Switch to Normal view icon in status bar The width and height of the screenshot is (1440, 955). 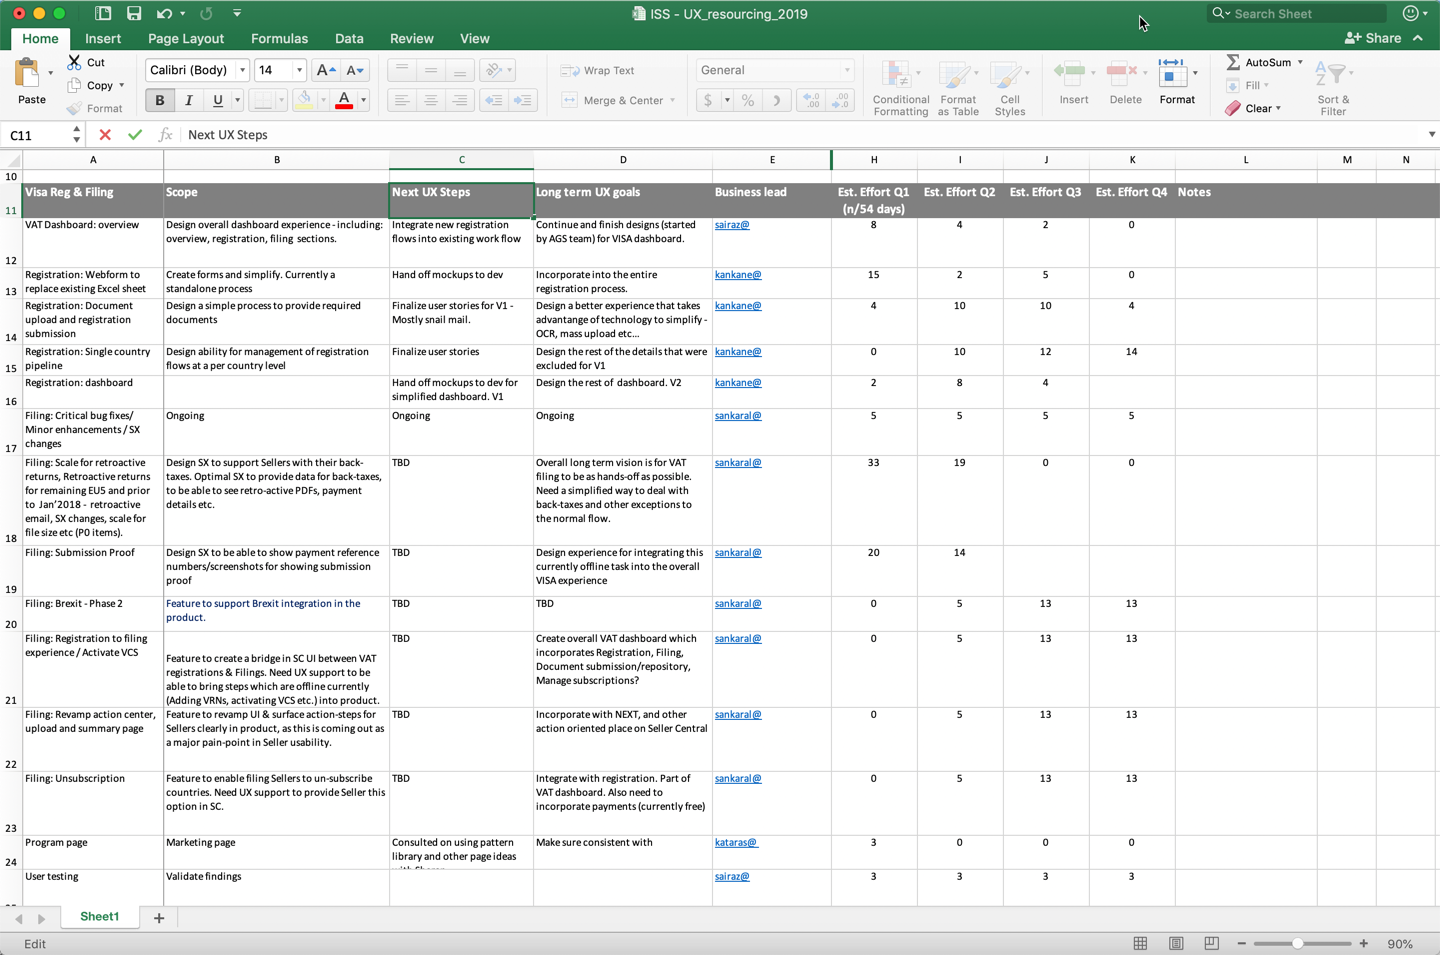1140,944
